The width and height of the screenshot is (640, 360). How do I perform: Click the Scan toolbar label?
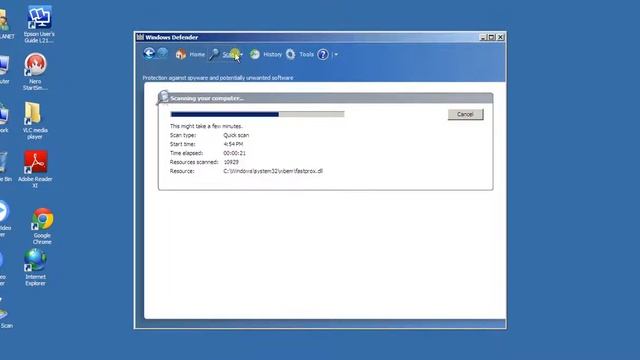tap(230, 54)
